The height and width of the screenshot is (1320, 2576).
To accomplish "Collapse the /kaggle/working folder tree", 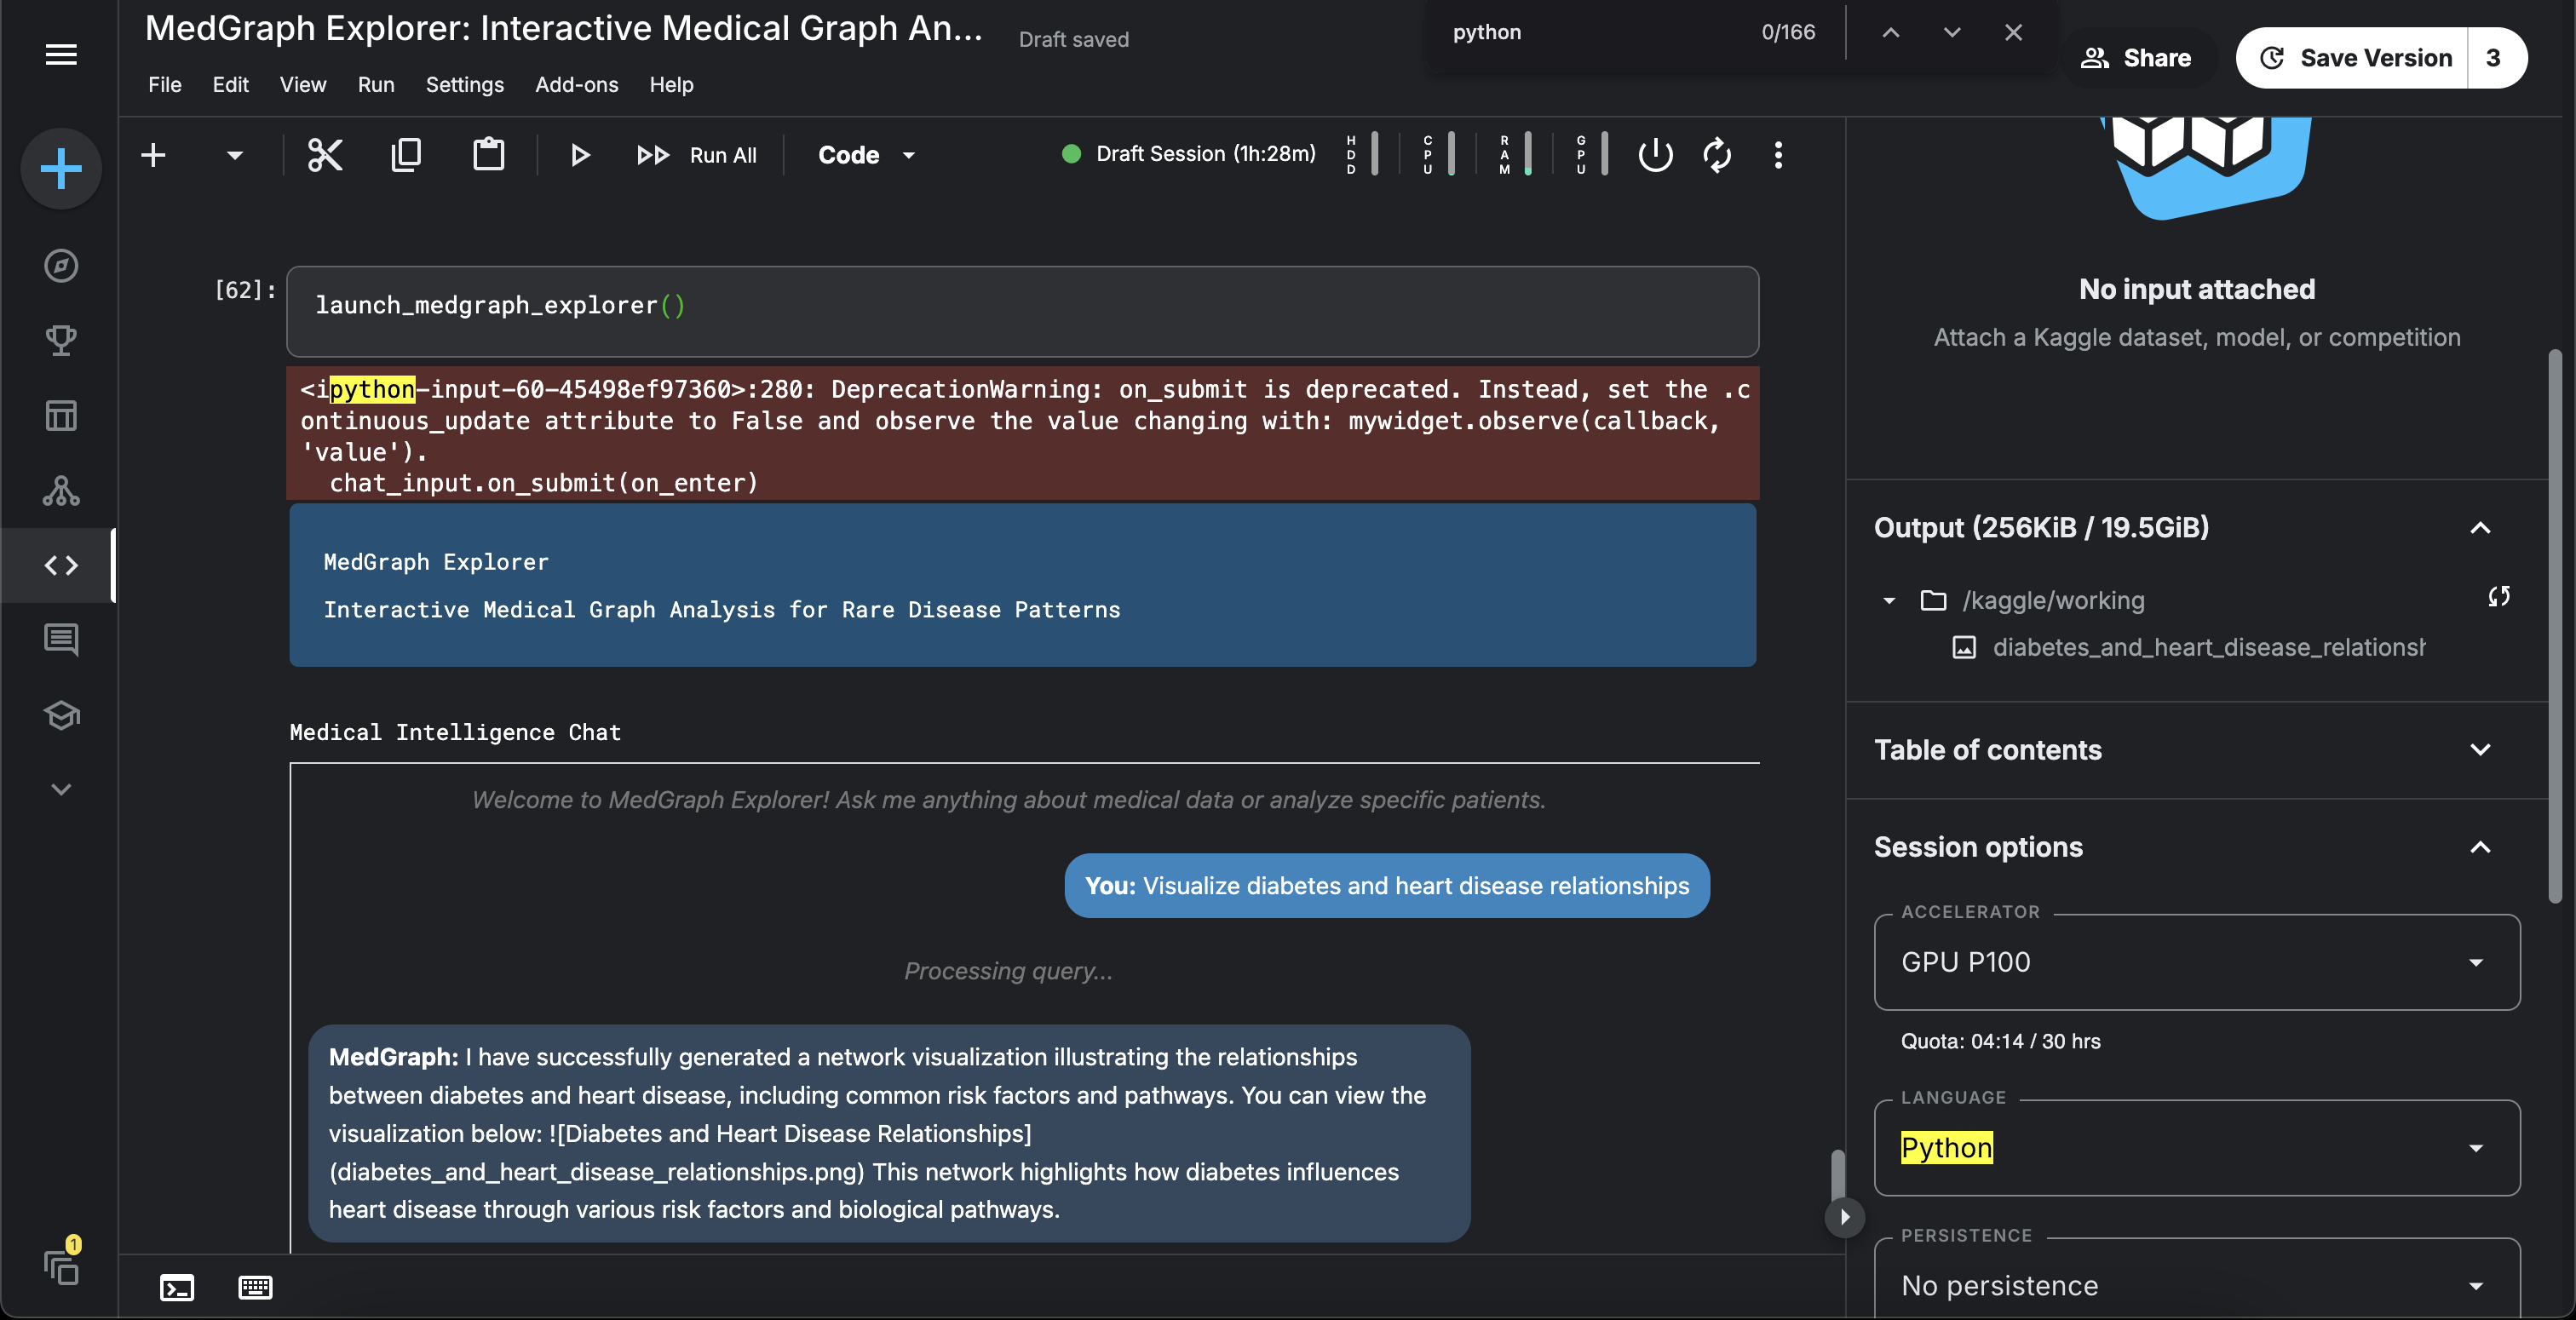I will point(1889,601).
